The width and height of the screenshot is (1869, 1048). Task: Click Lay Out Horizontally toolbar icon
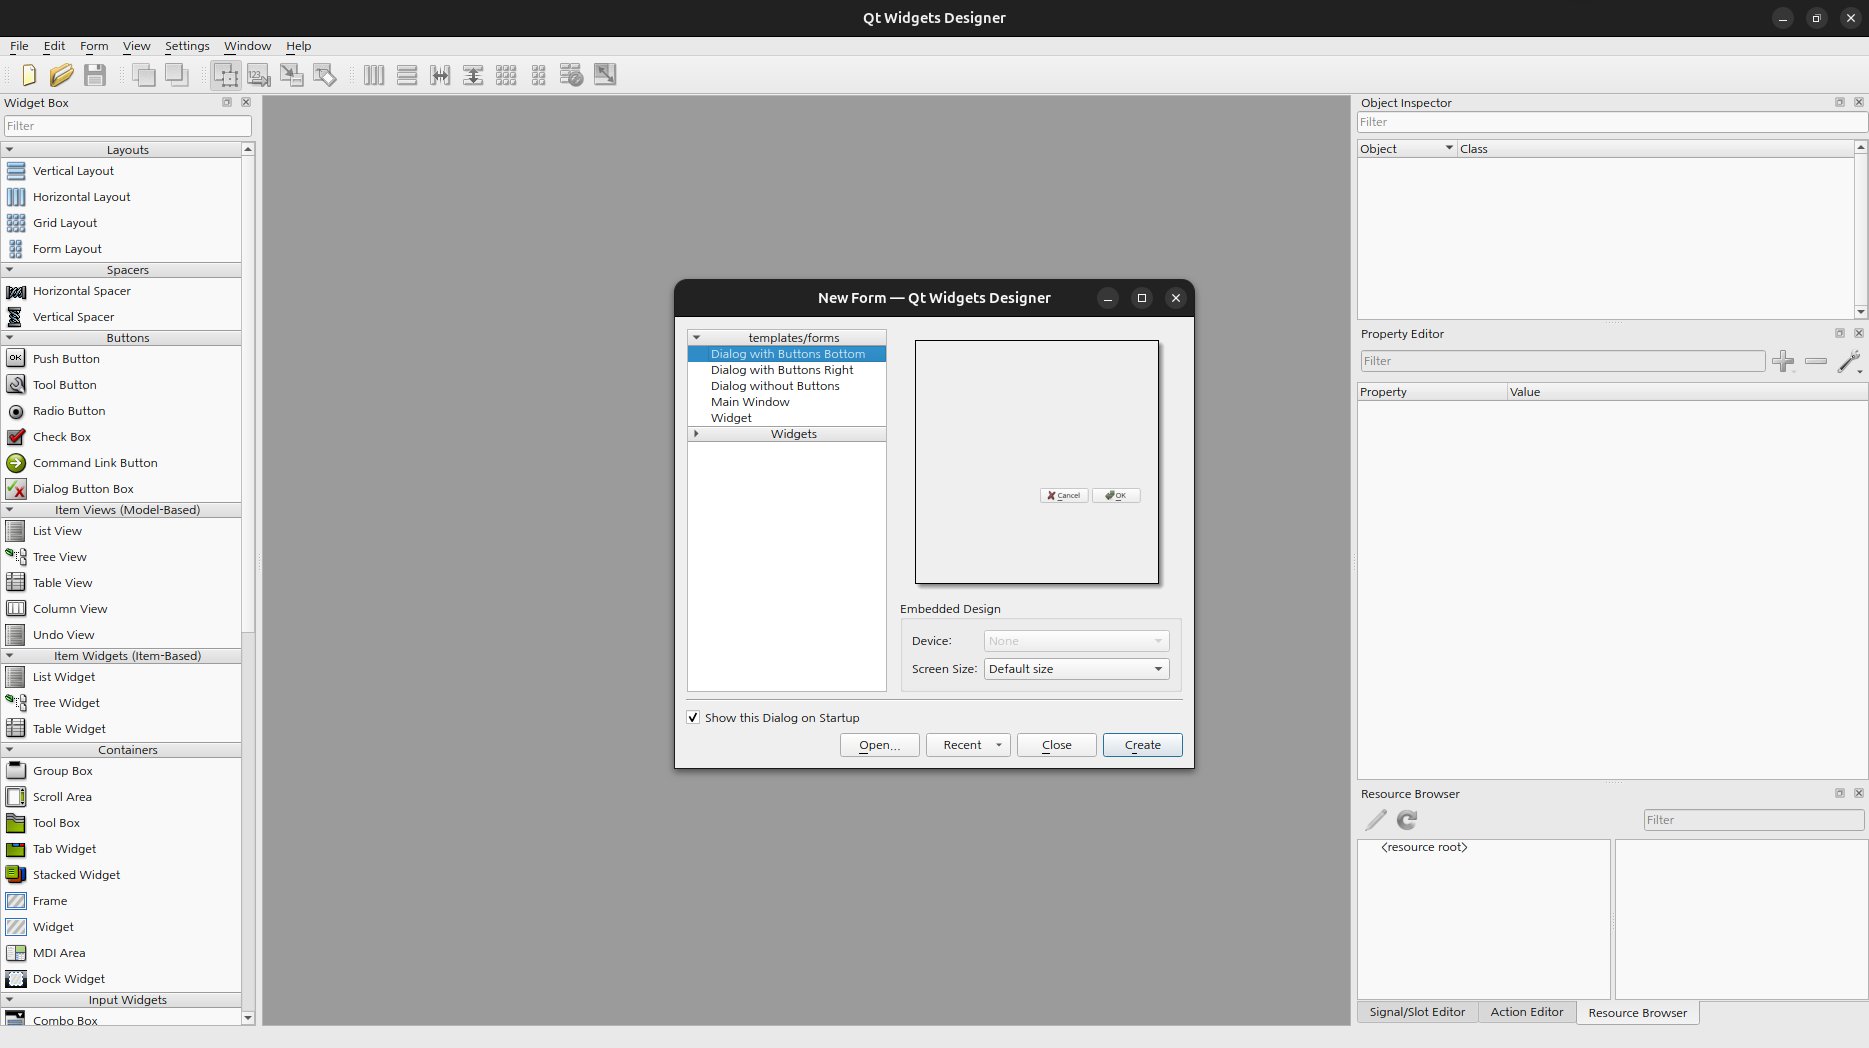pyautogui.click(x=374, y=75)
